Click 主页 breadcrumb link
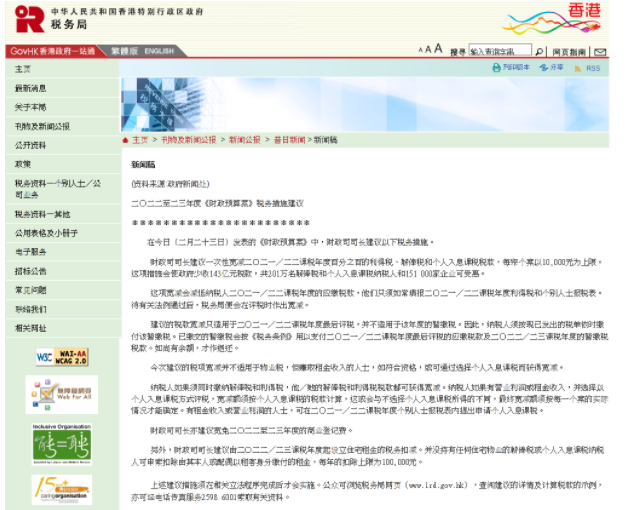This screenshot has height=510, width=629. pos(140,140)
